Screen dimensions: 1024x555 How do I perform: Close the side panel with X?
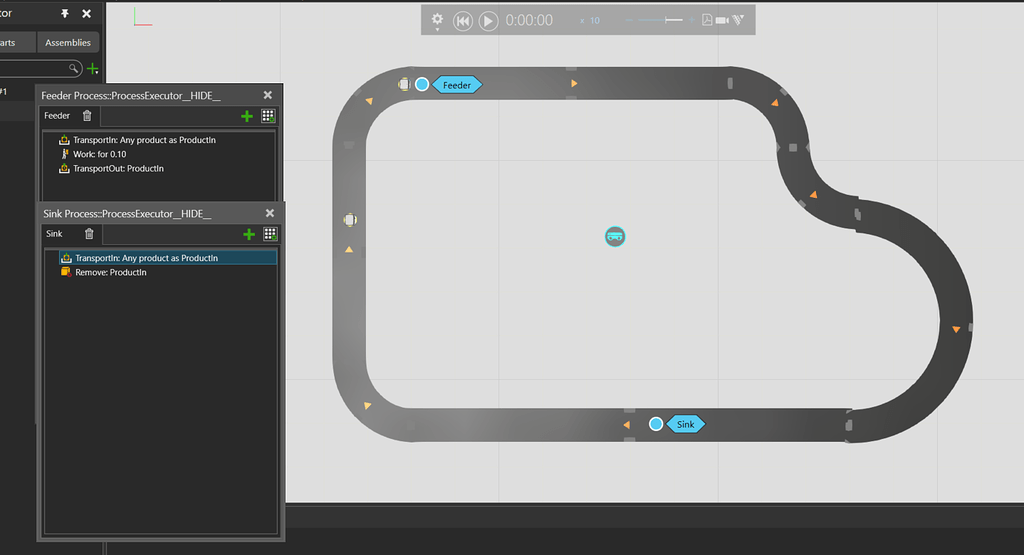pyautogui.click(x=86, y=13)
